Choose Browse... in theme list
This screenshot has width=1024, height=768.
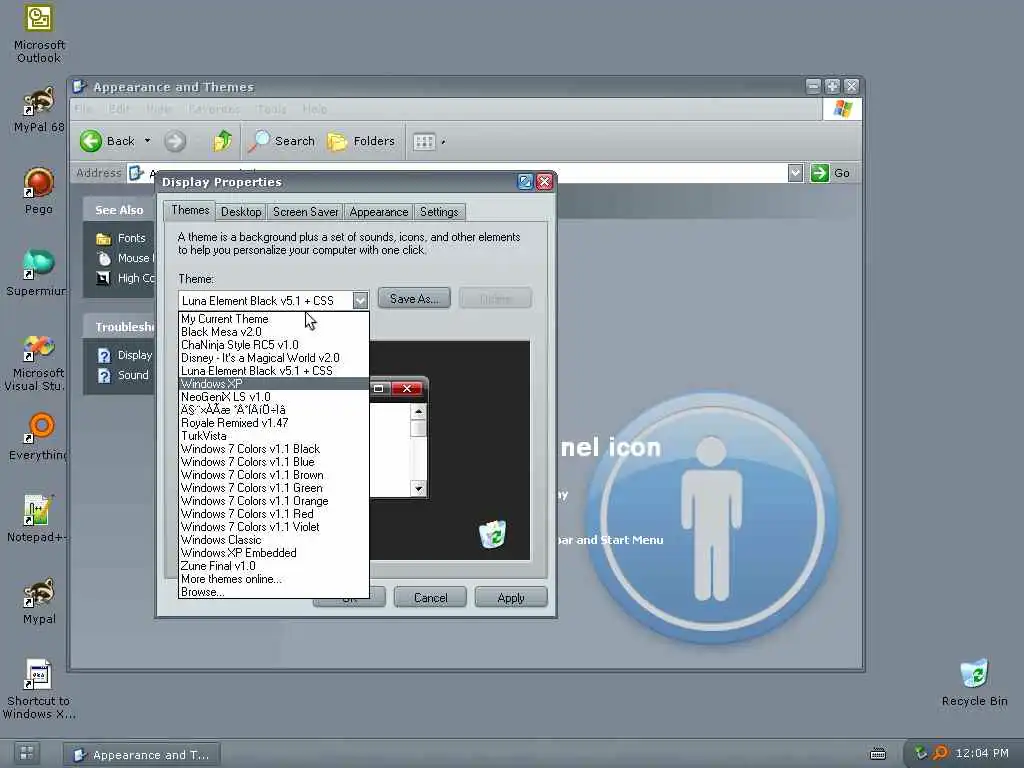click(274, 592)
